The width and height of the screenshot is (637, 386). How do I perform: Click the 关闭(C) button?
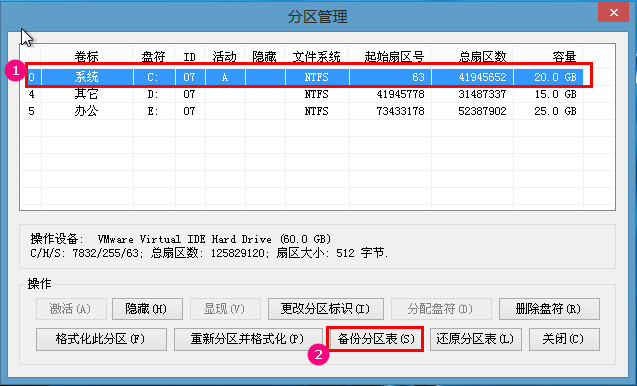pos(564,339)
